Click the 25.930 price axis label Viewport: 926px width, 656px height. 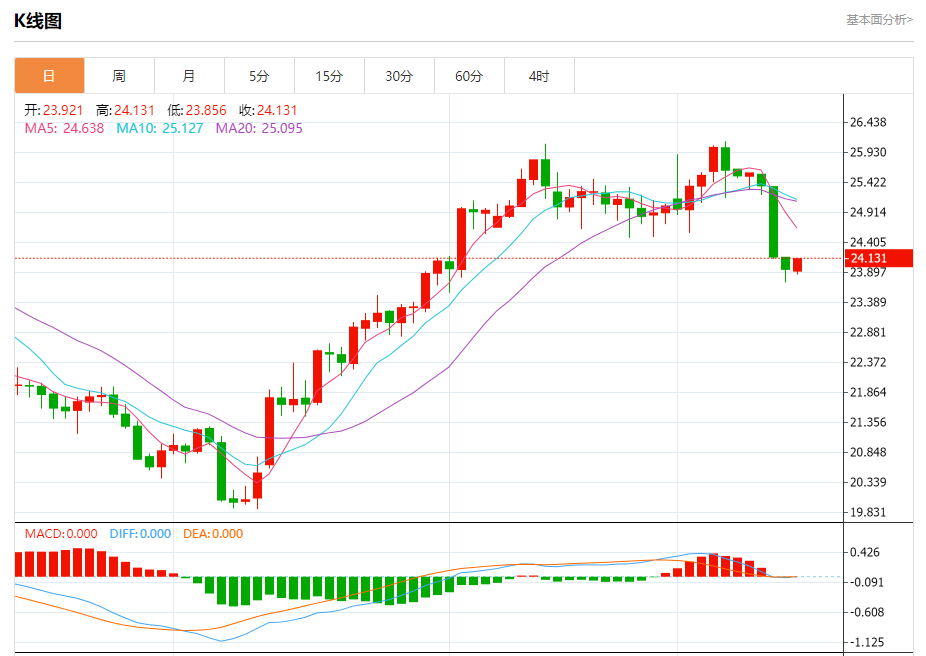[x=868, y=152]
